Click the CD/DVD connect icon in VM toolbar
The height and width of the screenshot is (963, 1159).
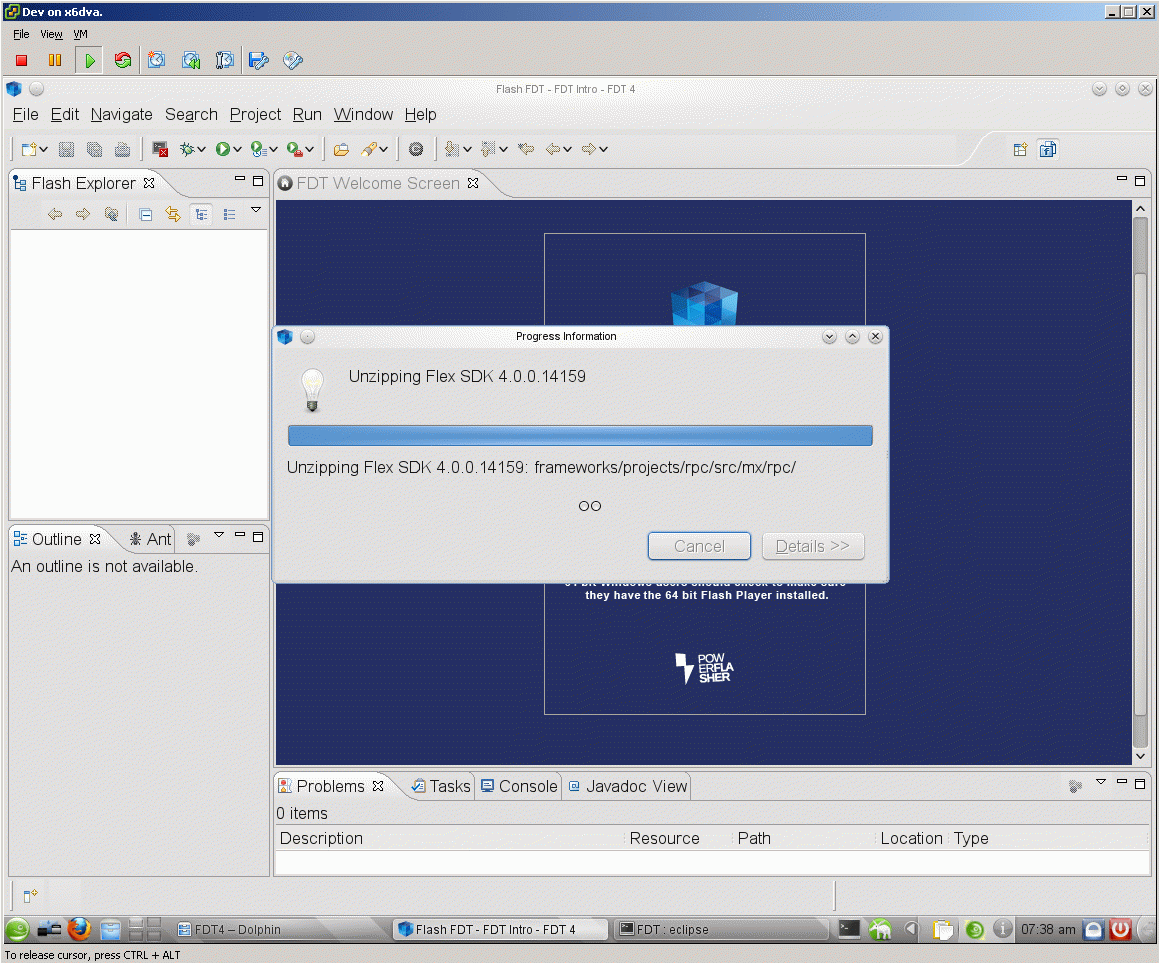(x=293, y=61)
